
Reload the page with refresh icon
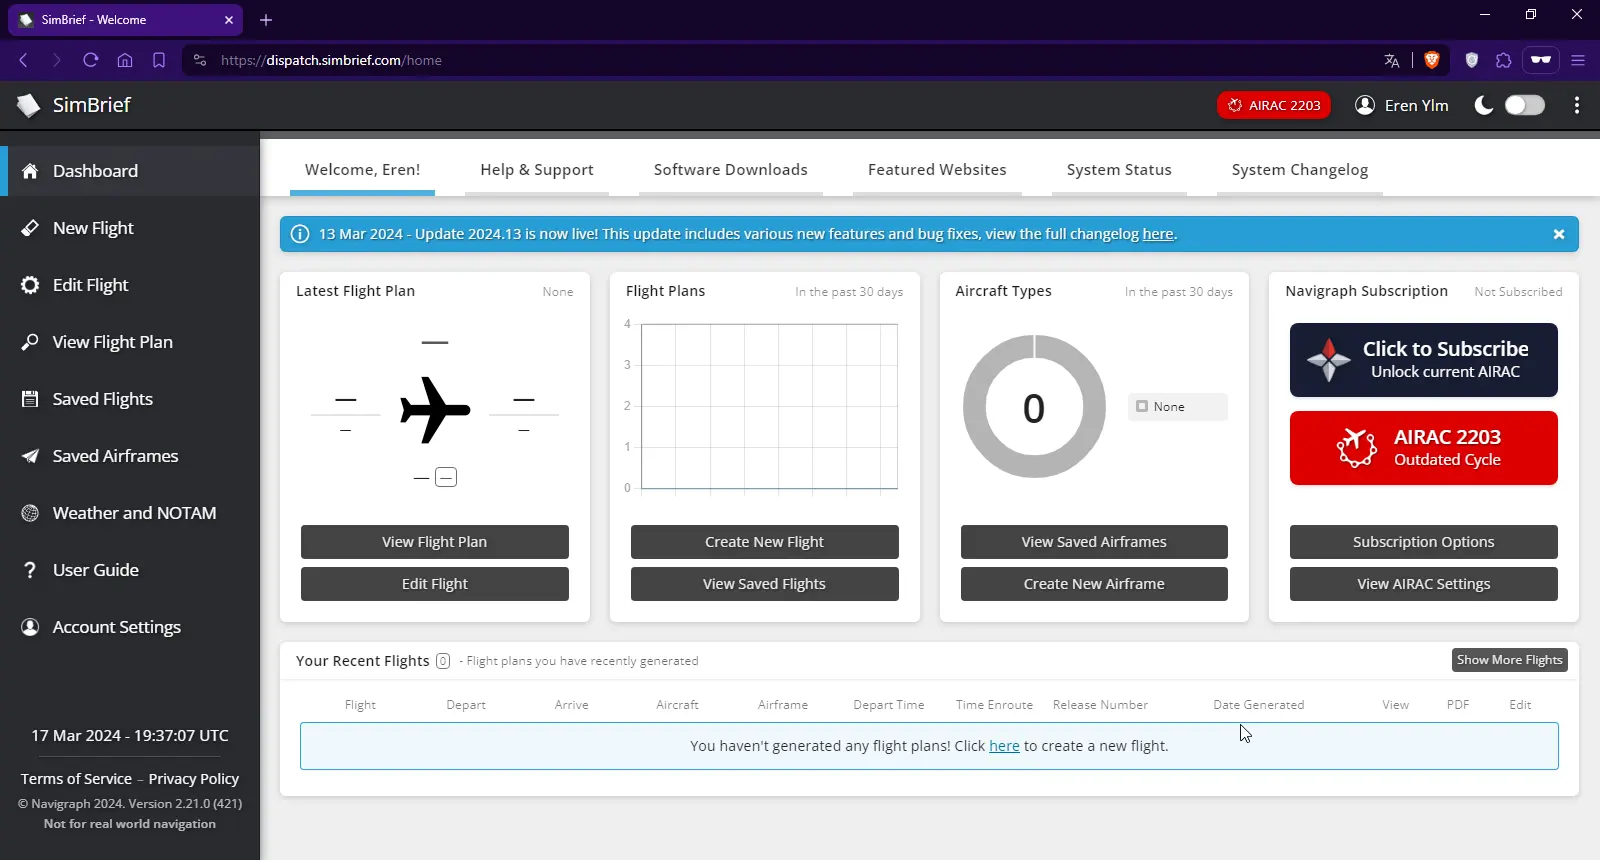point(91,60)
